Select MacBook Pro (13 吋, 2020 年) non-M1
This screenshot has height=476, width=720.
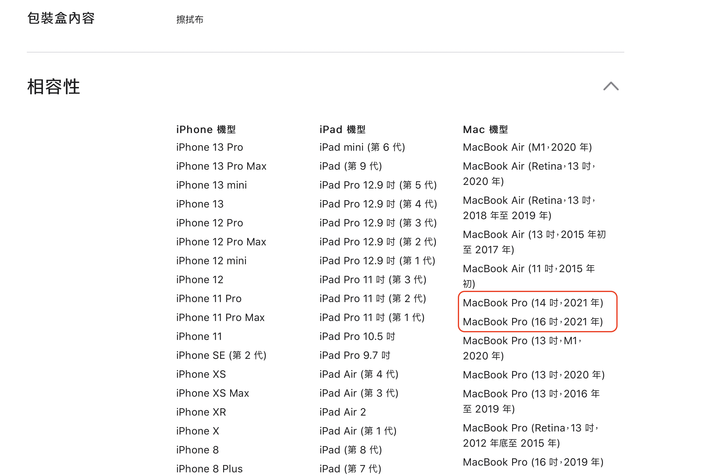(x=534, y=375)
